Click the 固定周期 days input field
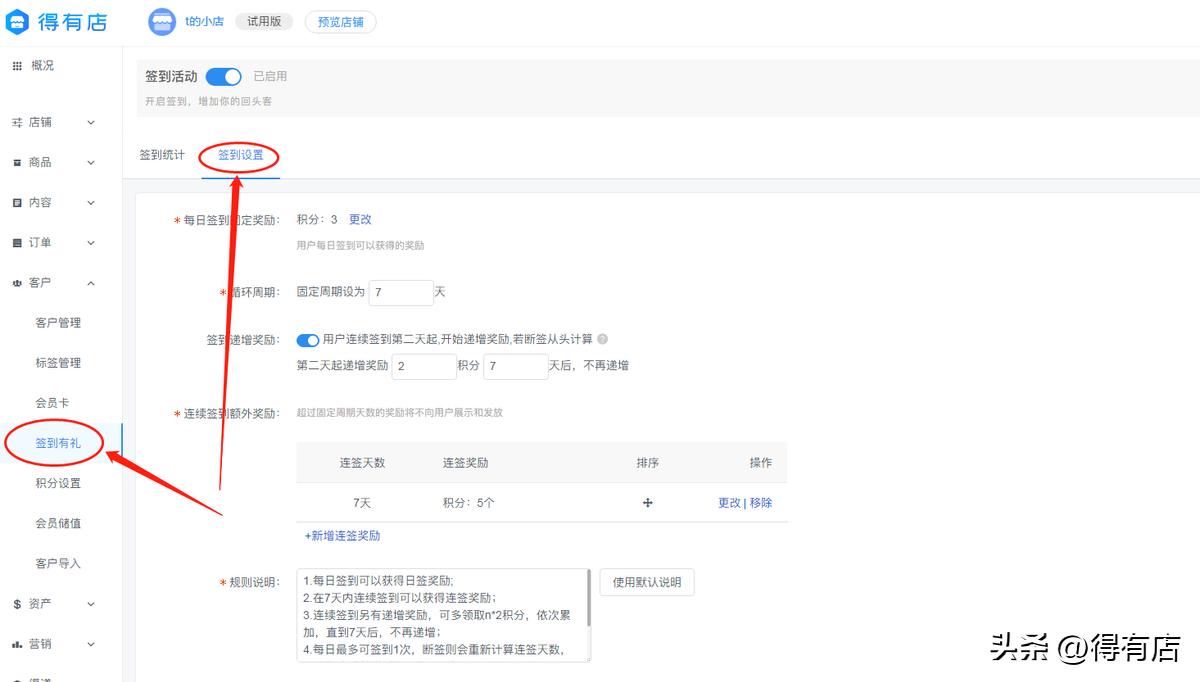This screenshot has width=1200, height=682. pyautogui.click(x=400, y=292)
